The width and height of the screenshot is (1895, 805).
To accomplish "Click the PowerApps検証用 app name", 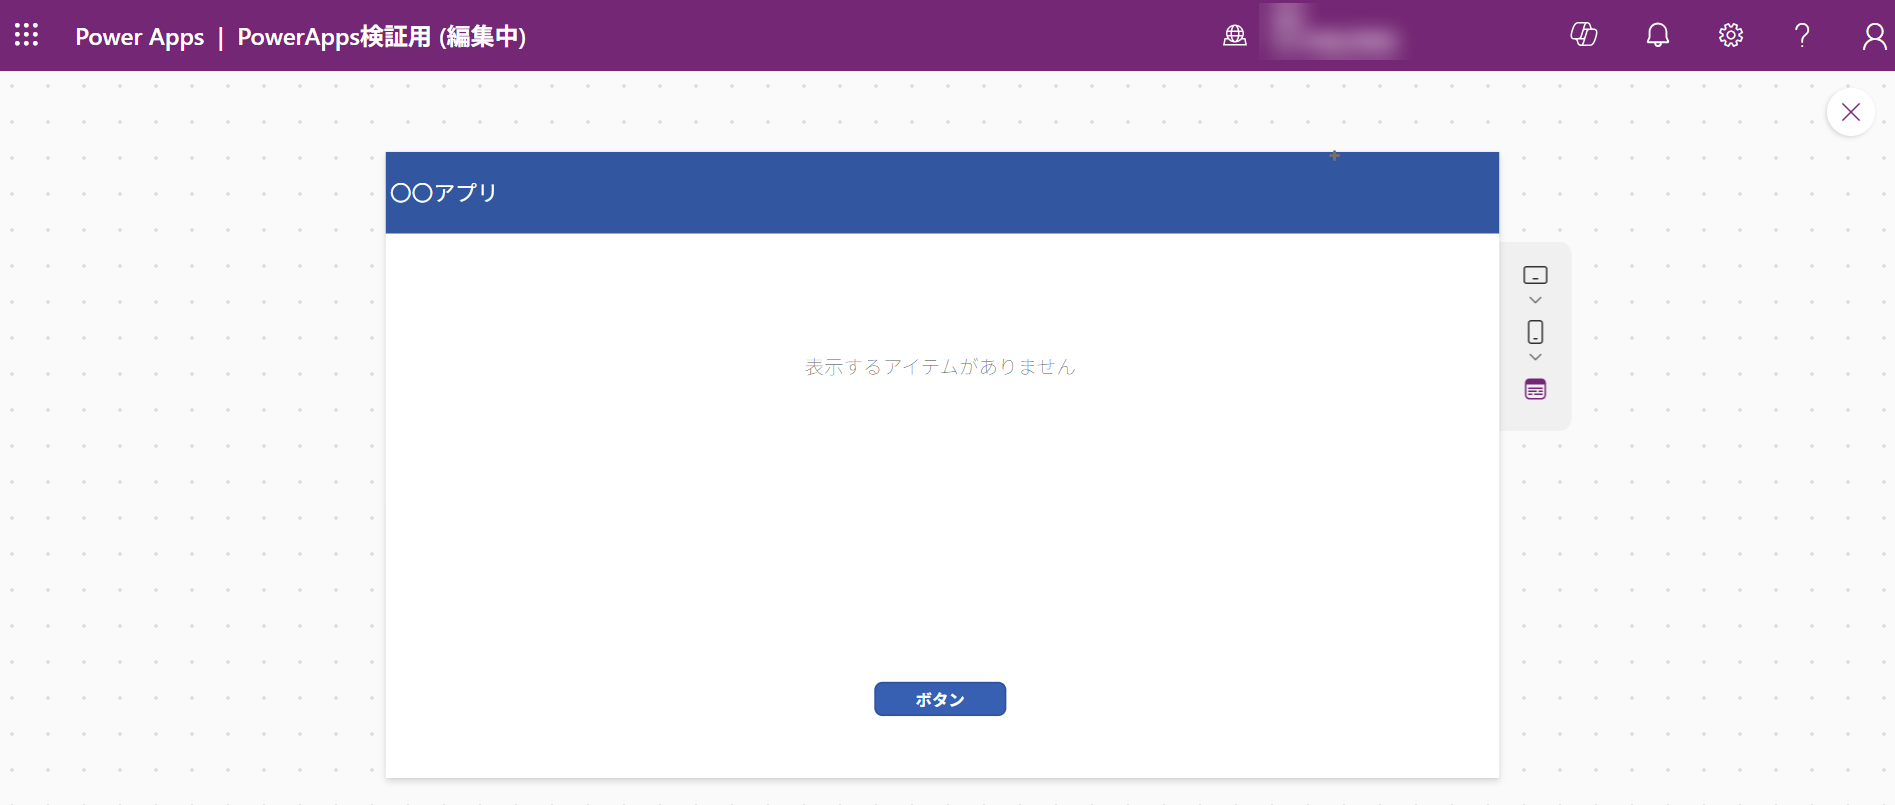I will pos(381,37).
